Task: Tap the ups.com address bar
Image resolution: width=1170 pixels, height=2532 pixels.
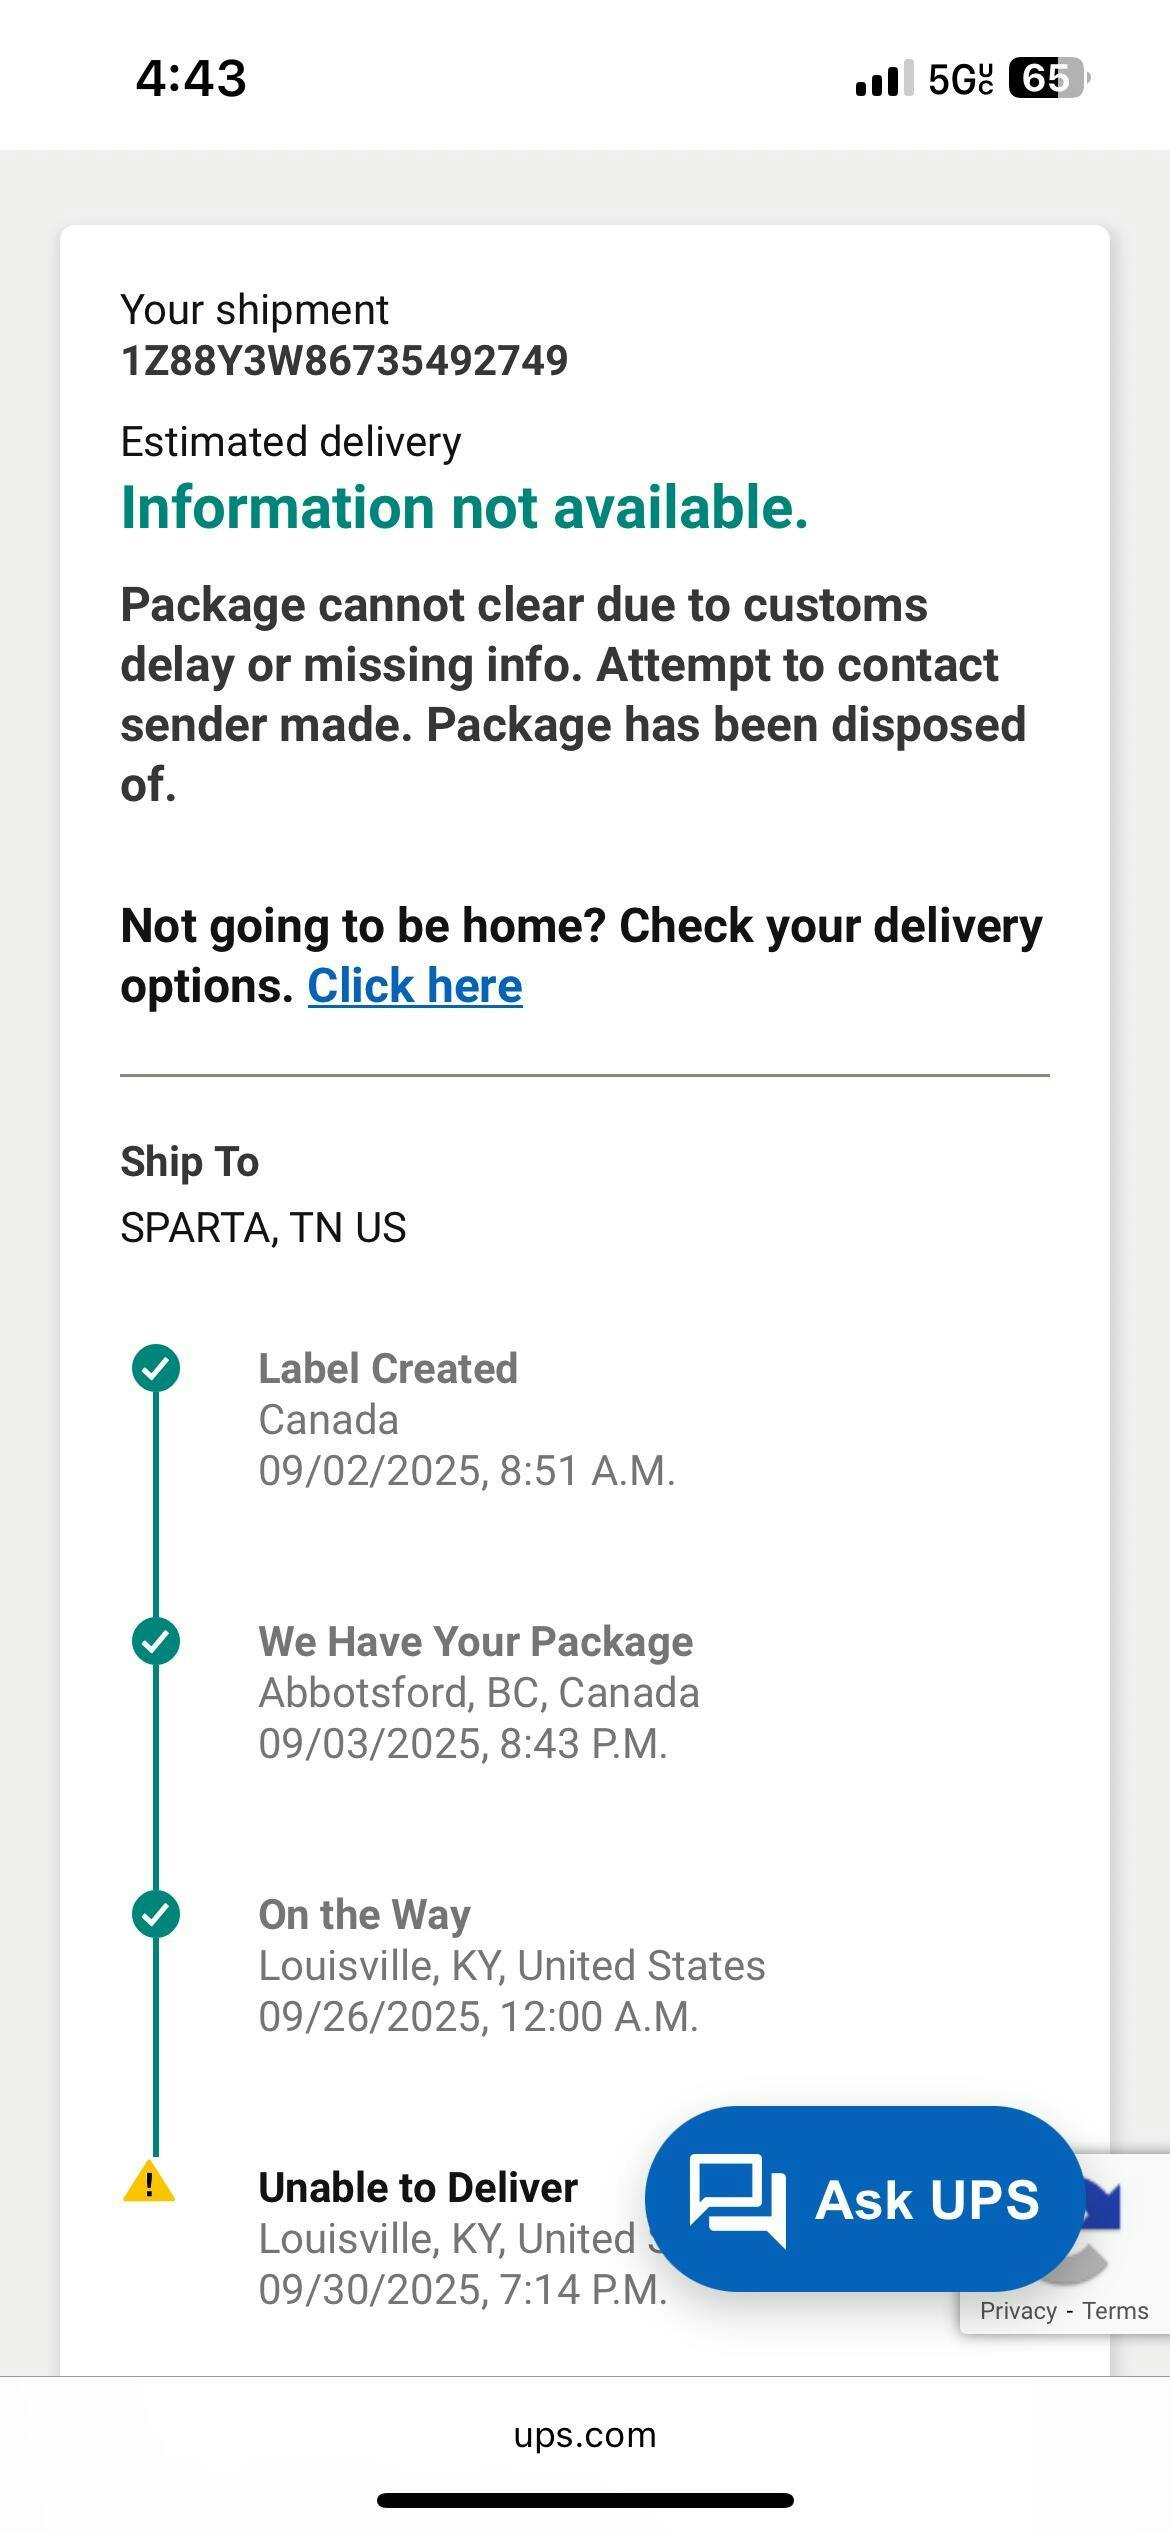Action: click(x=585, y=2435)
